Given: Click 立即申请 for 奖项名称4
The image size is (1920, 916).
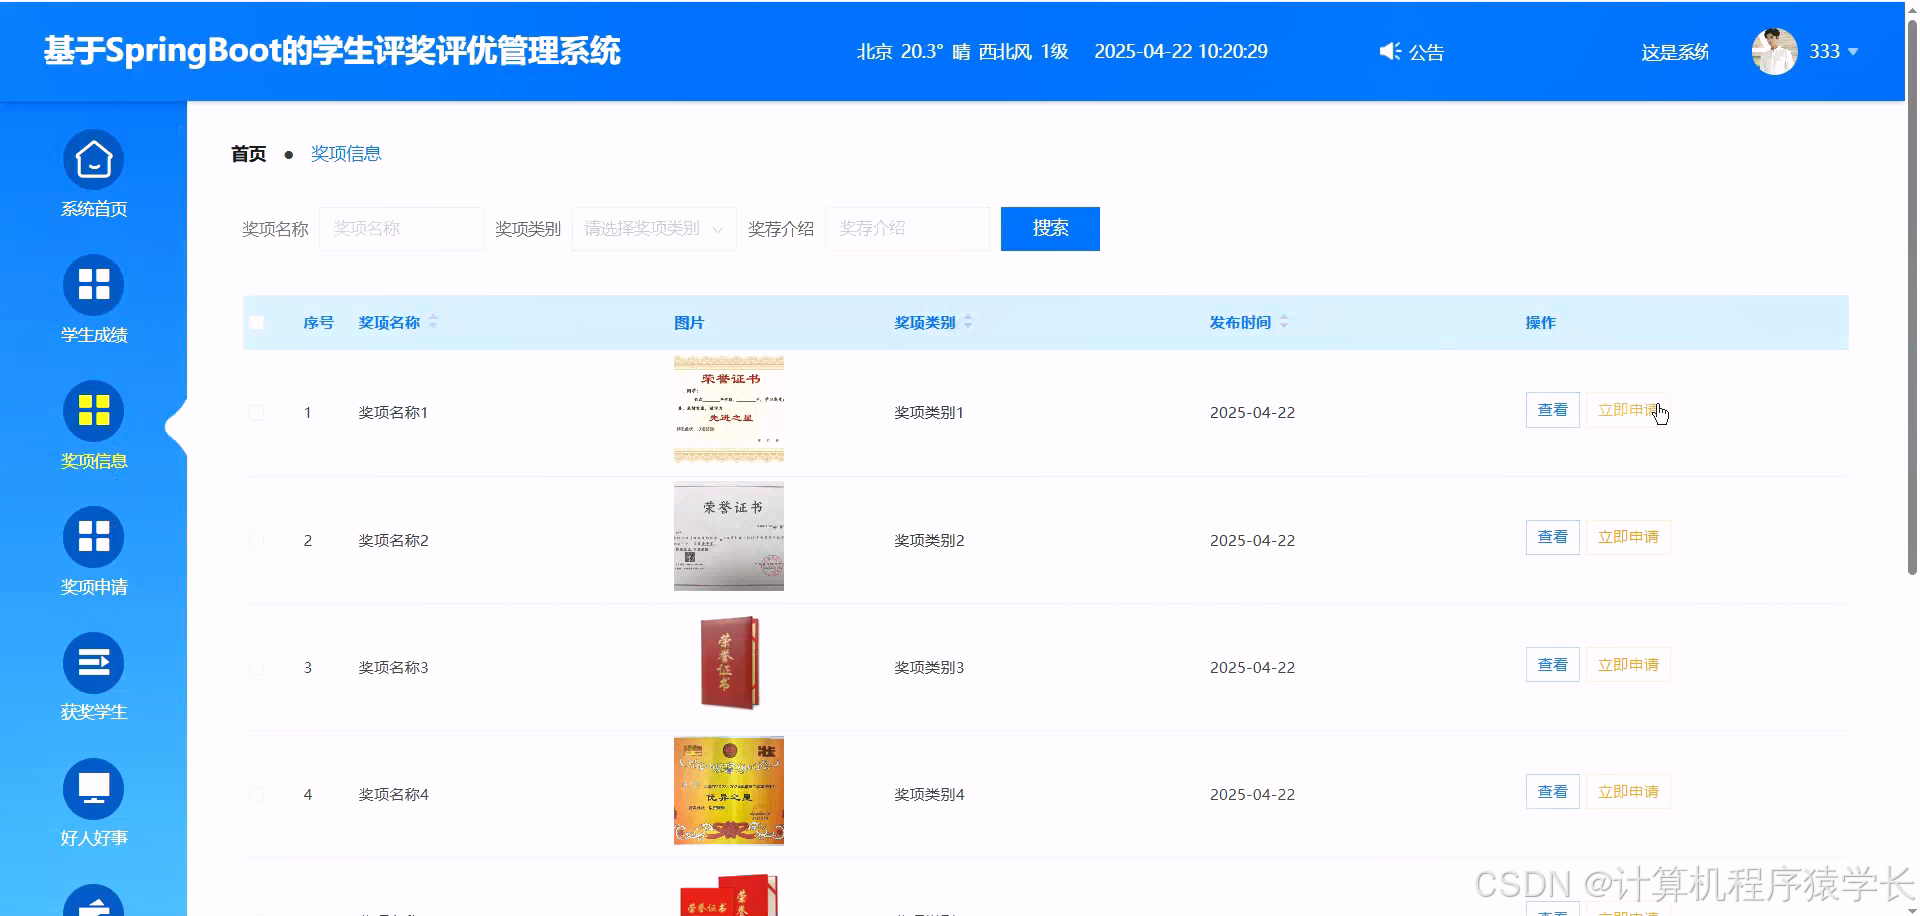Looking at the screenshot, I should [1628, 792].
